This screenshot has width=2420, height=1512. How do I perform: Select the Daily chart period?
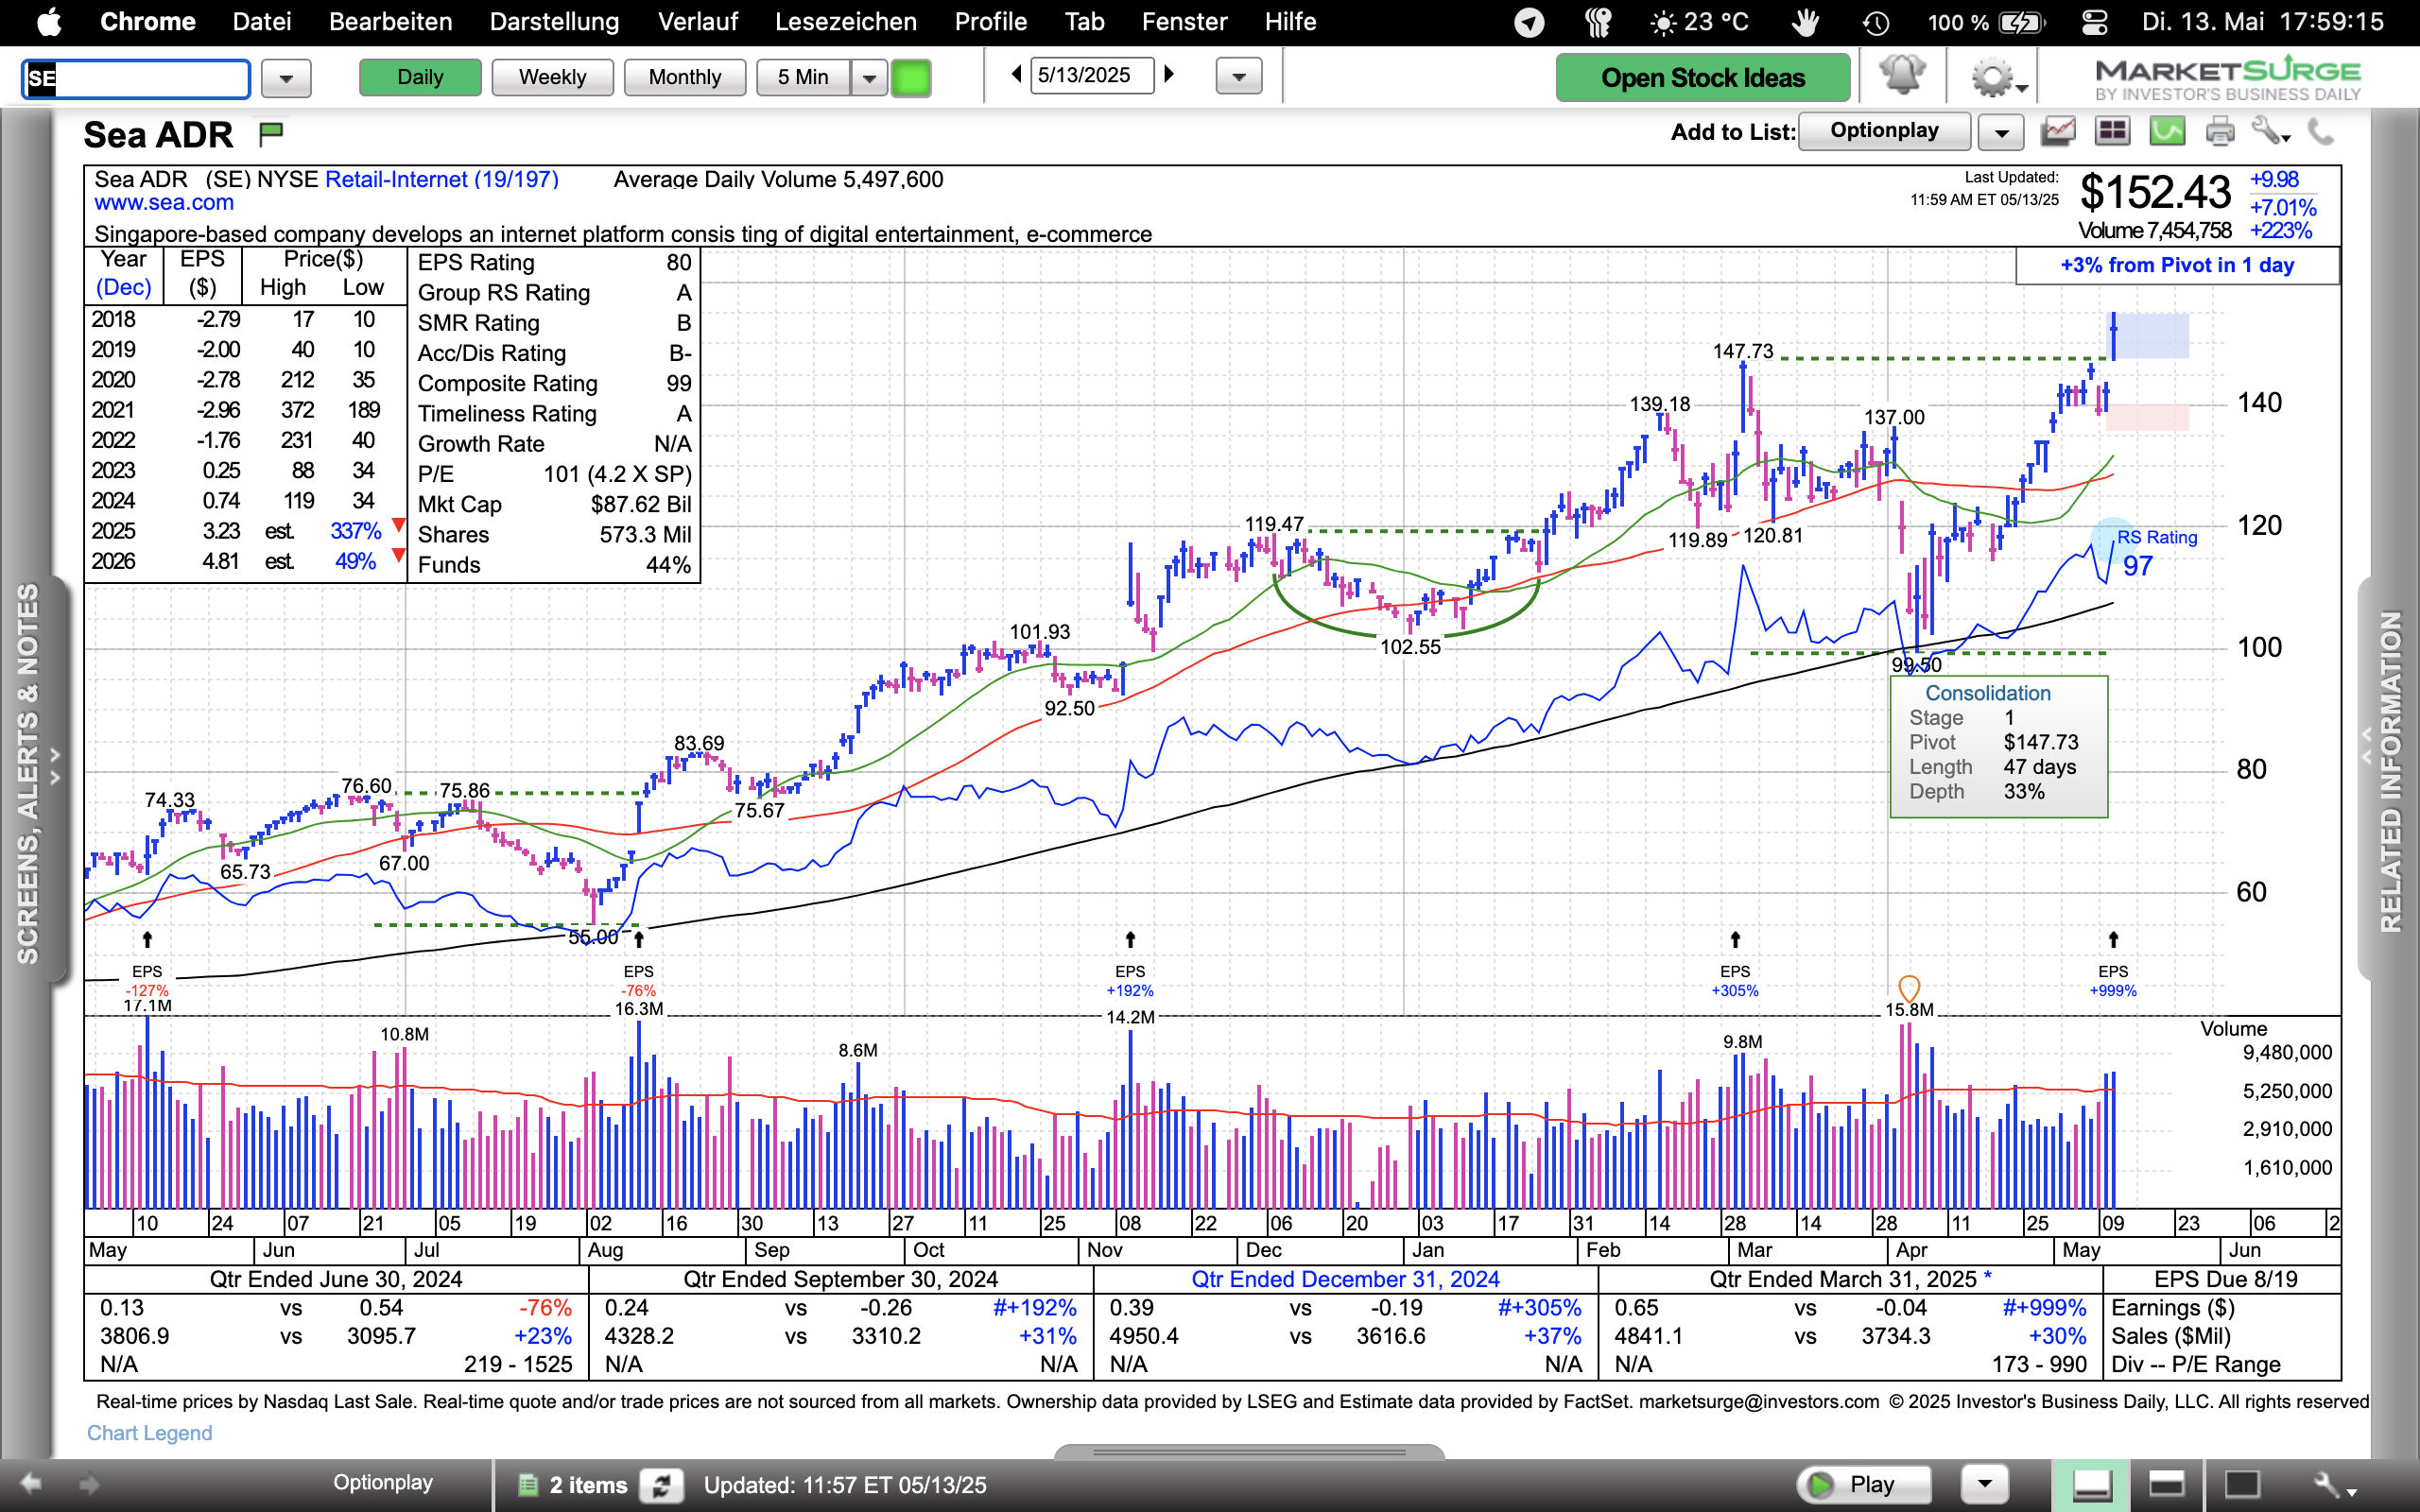420,77
